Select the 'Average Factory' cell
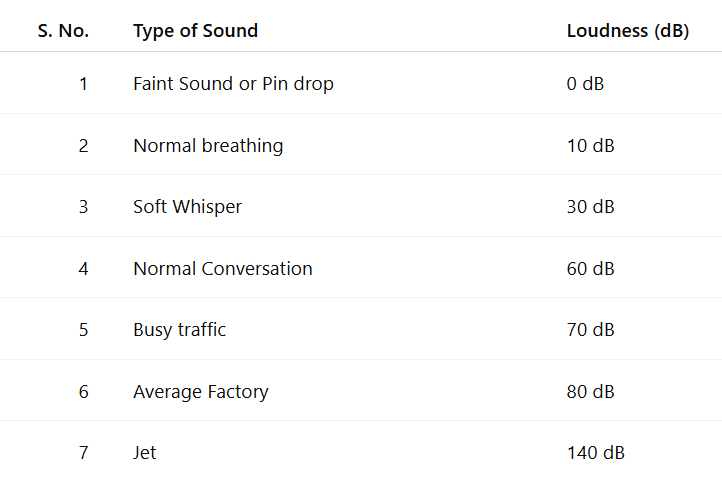The width and height of the screenshot is (722, 486). click(x=200, y=392)
